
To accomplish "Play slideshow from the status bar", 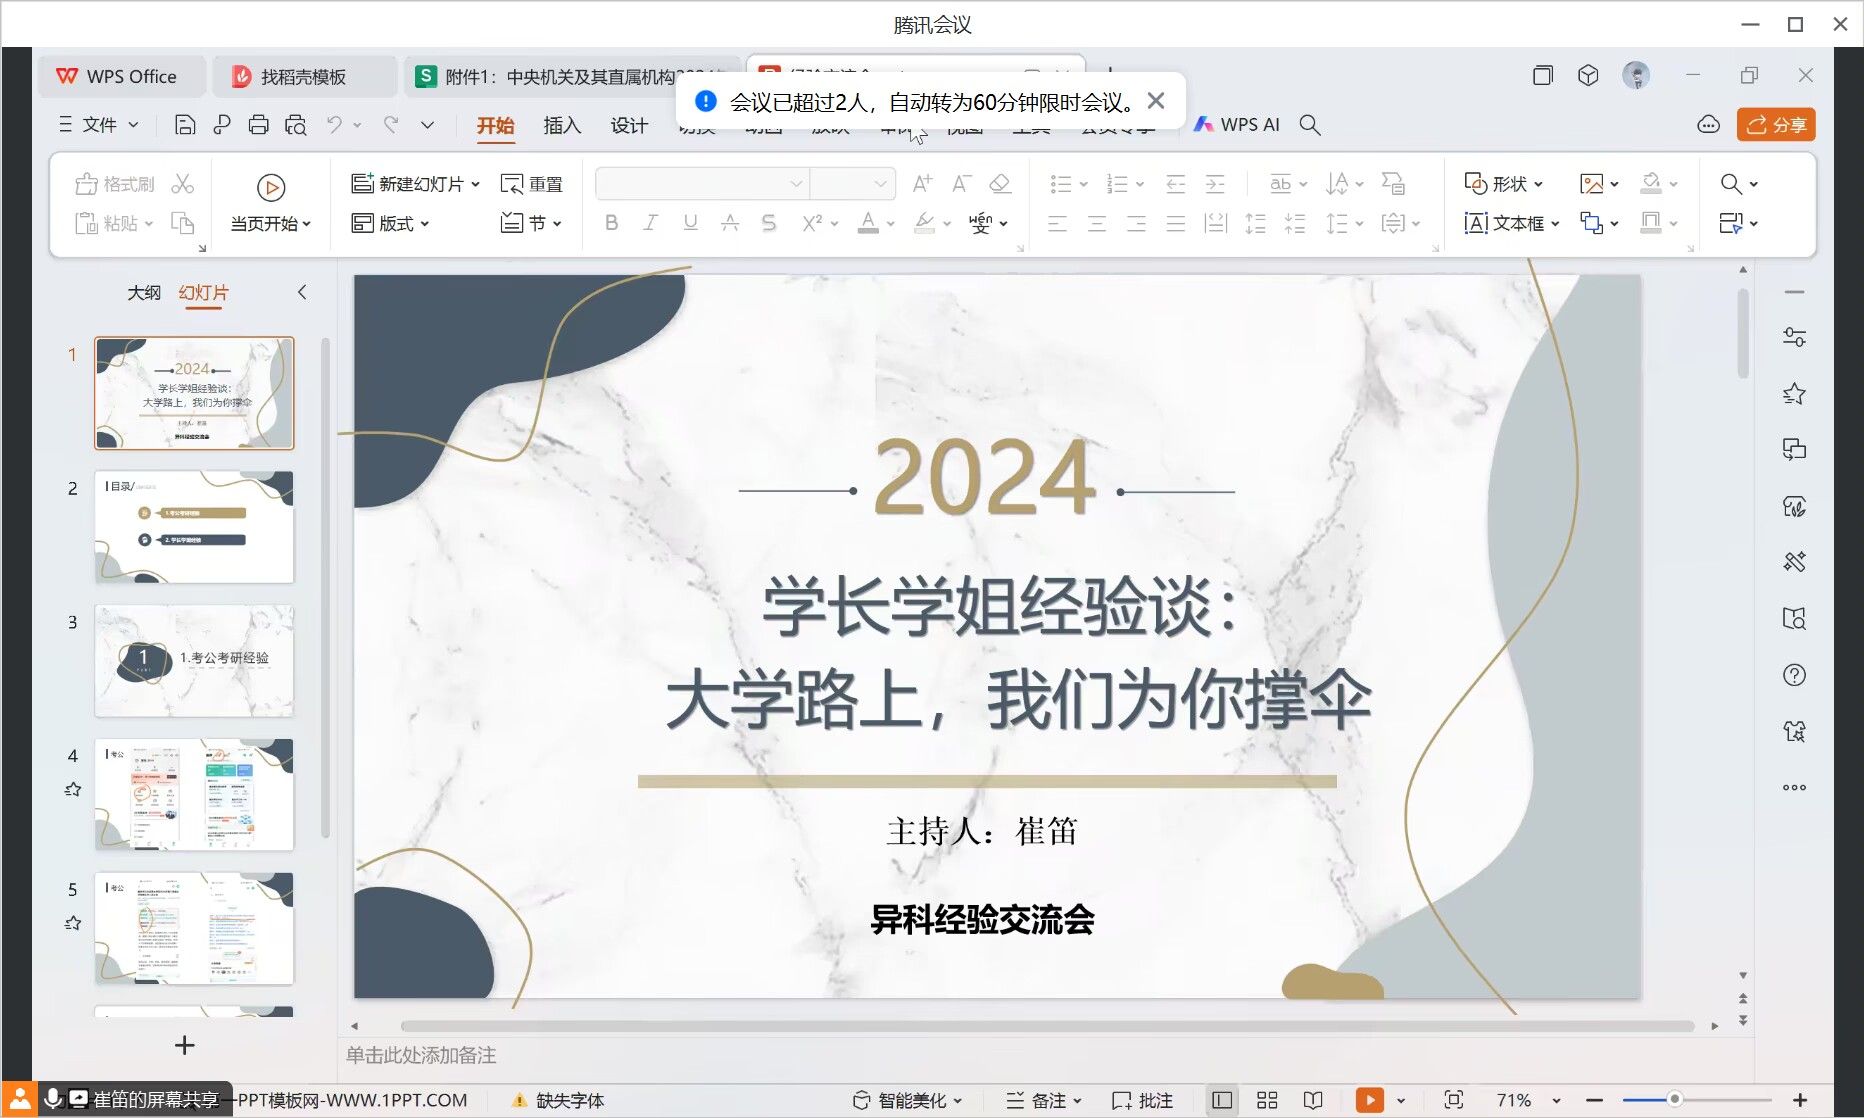I will 1369,1100.
